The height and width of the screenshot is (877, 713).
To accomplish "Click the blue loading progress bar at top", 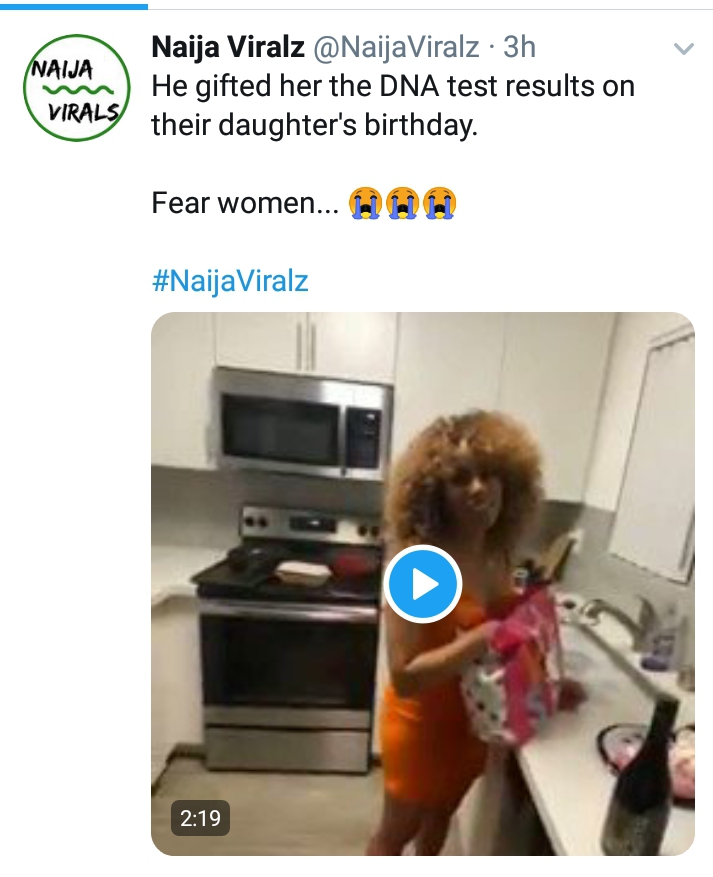I will pyautogui.click(x=74, y=6).
